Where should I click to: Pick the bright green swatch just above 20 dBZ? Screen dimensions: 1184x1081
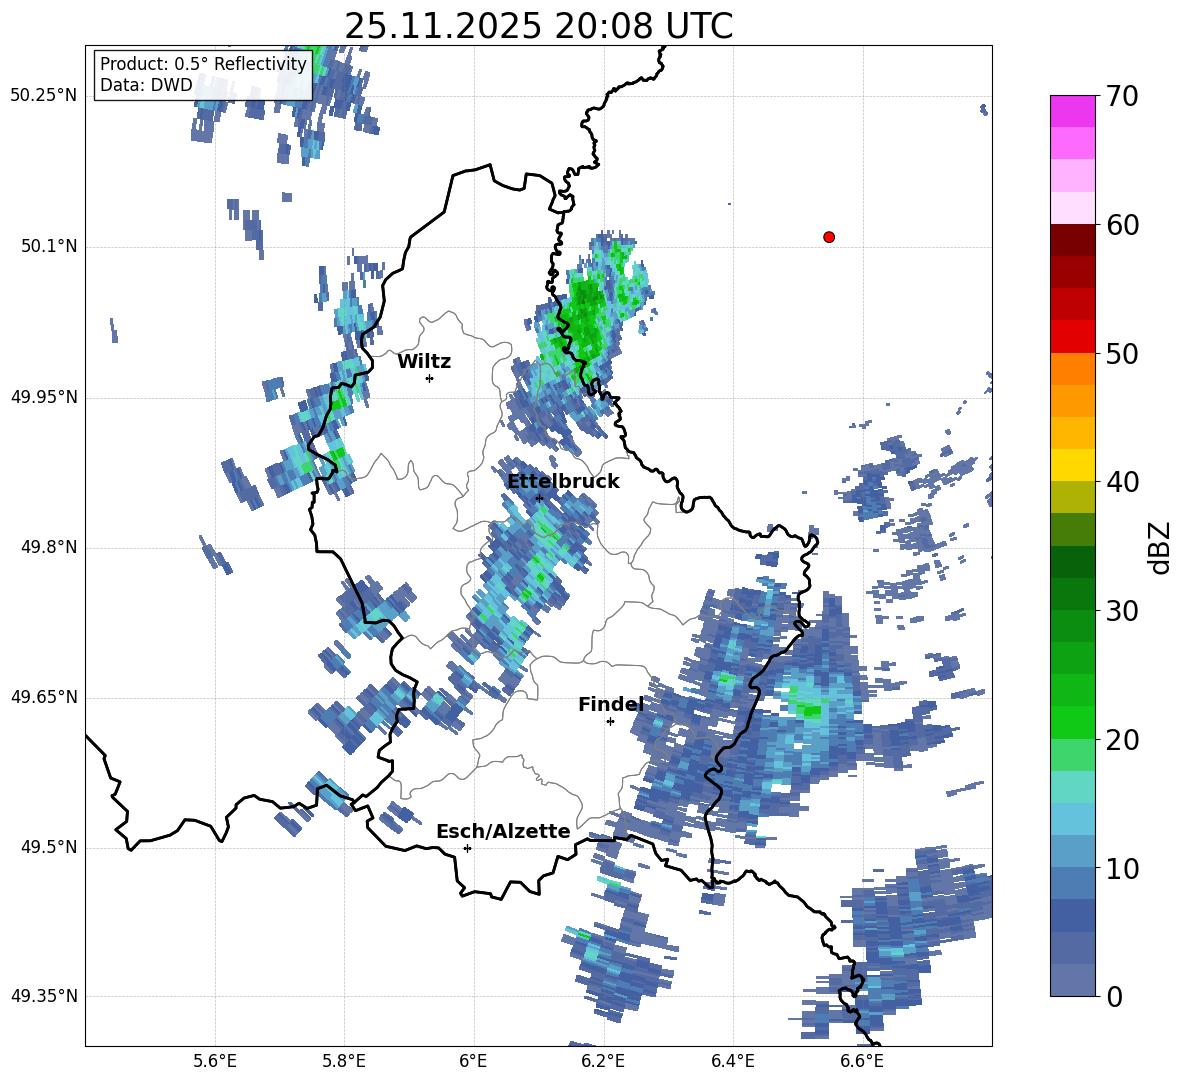(x=1072, y=722)
